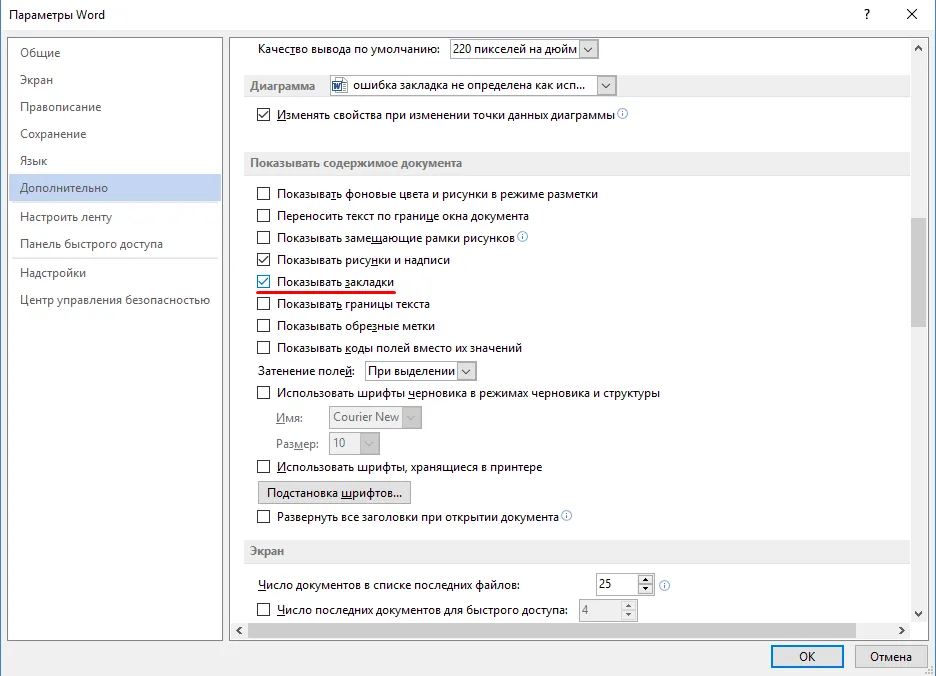
Task: Uncheck Показывать рисунки и надписи
Action: 263,260
